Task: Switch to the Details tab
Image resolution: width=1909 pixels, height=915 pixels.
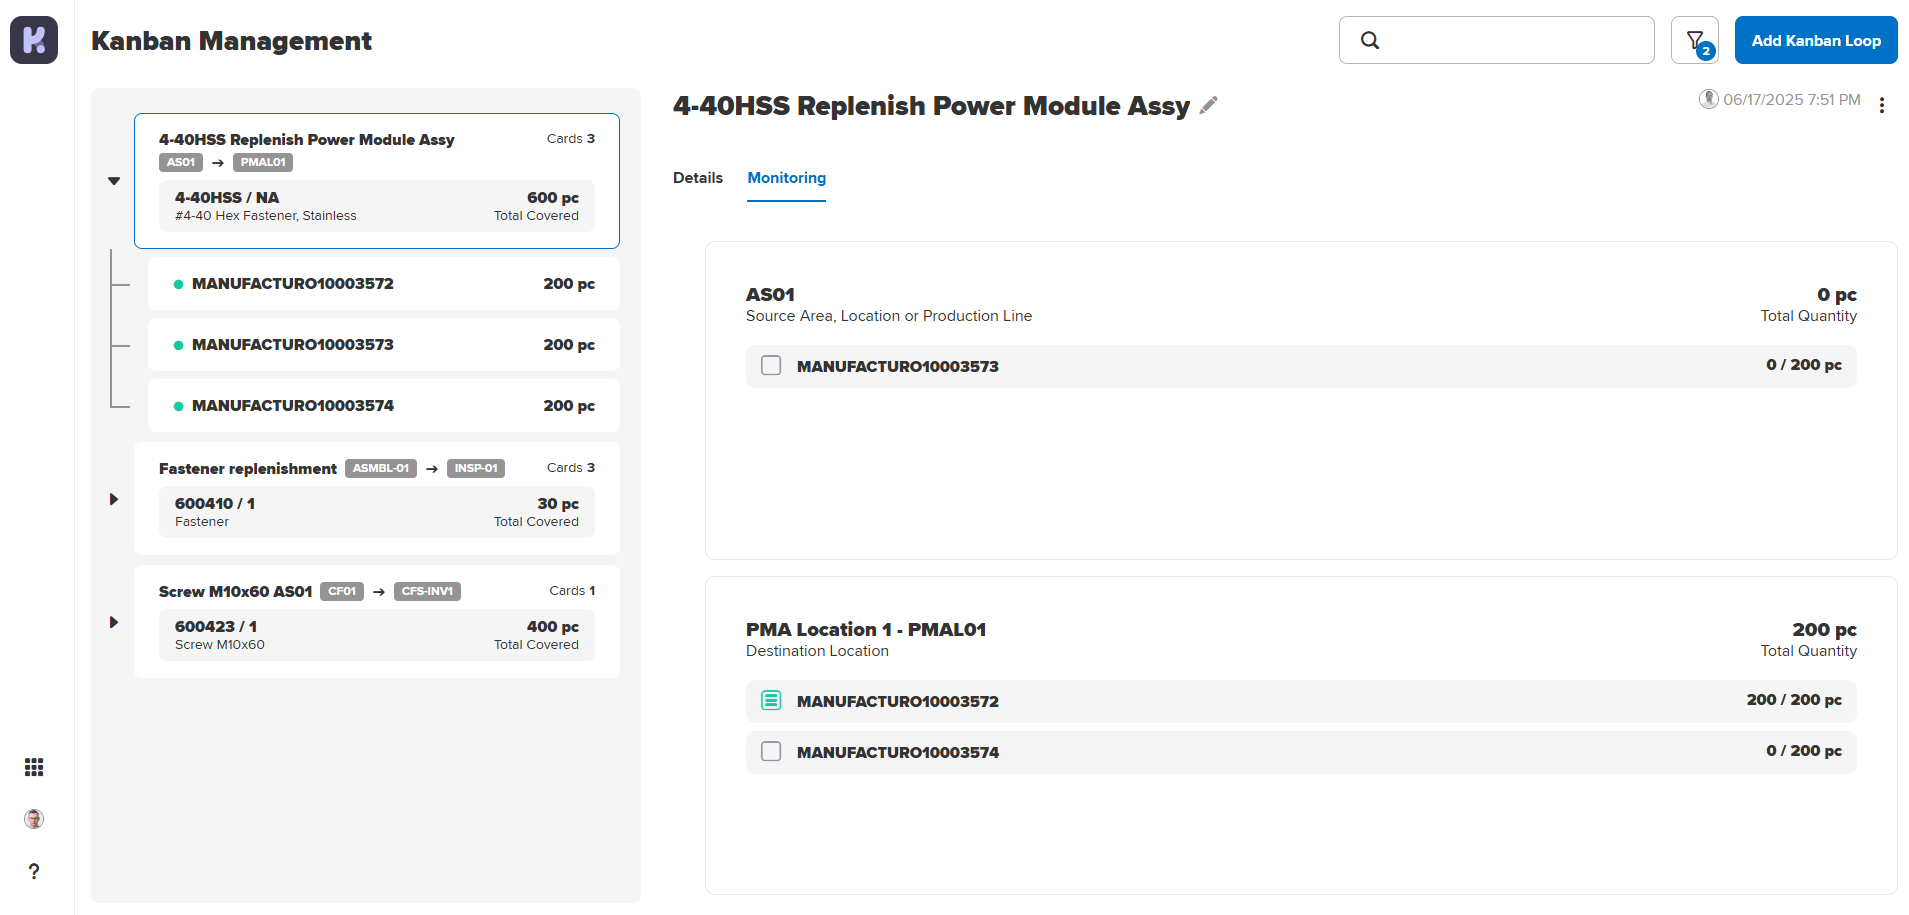Action: click(x=697, y=178)
